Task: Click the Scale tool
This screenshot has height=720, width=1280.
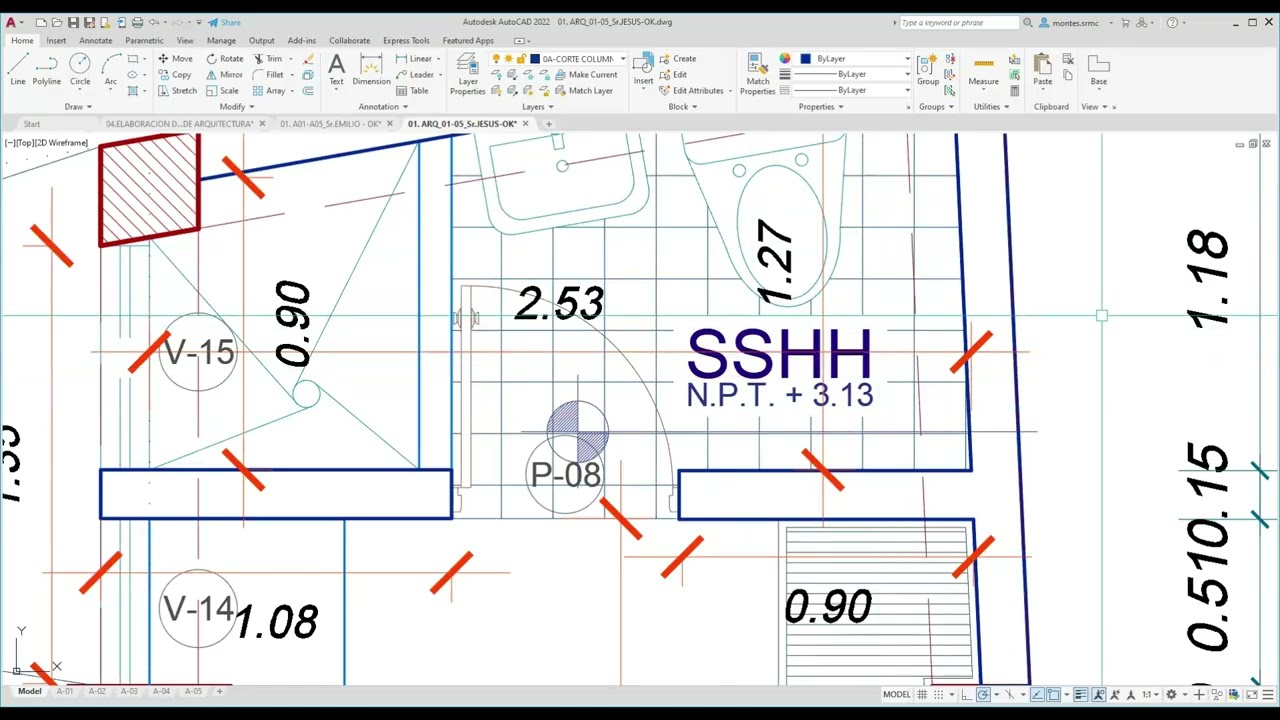Action: coord(222,91)
